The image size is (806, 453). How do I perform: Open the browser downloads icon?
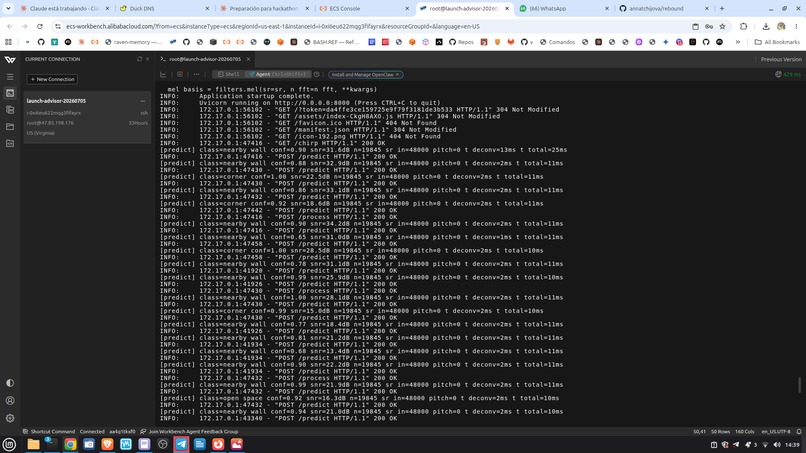point(766,26)
